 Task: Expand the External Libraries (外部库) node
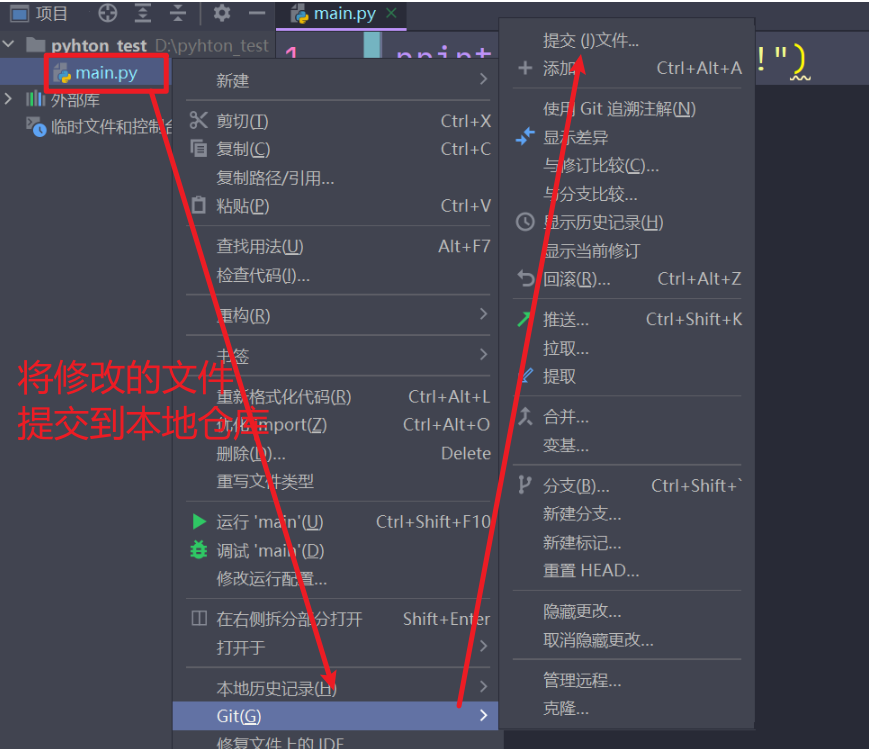click(x=9, y=99)
